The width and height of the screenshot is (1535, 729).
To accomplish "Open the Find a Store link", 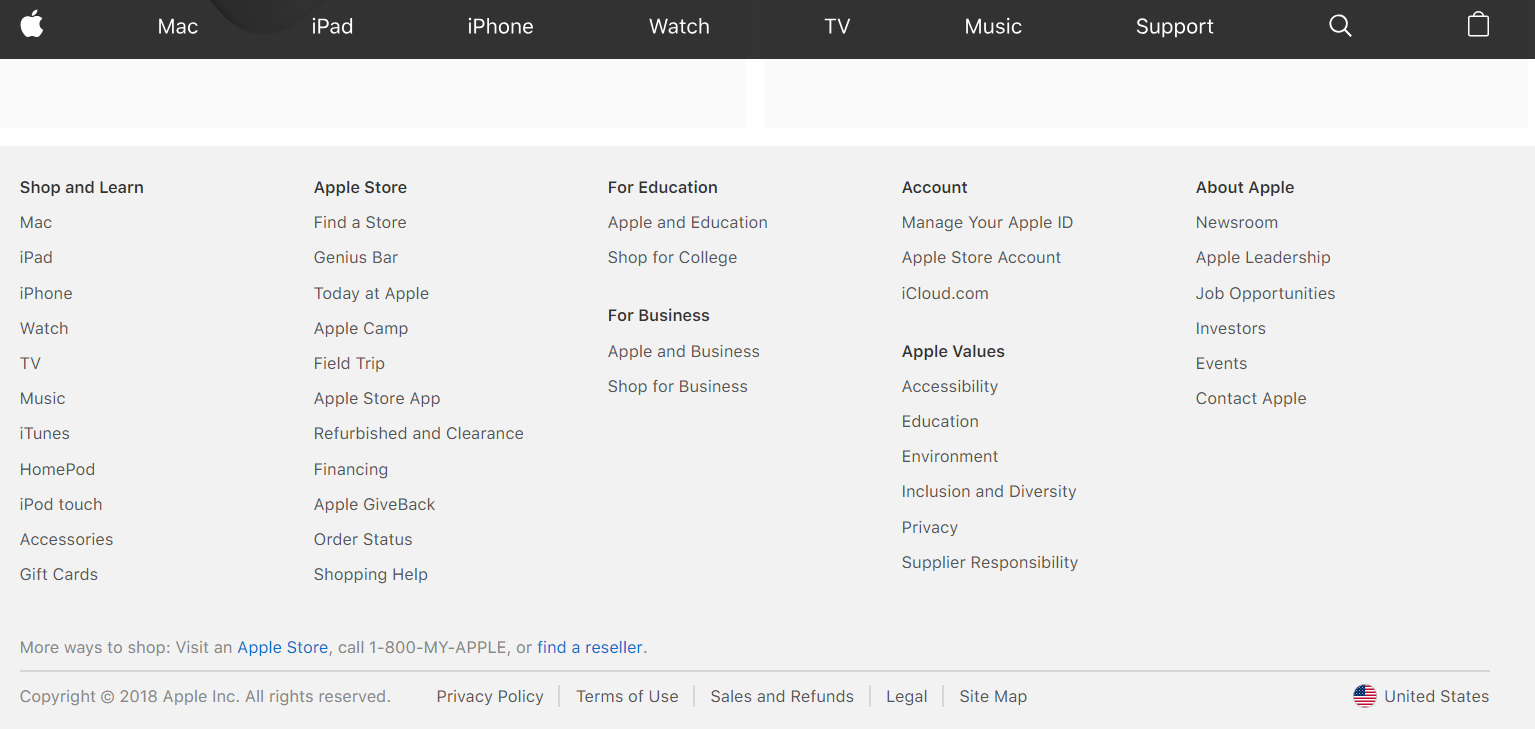I will pos(360,222).
